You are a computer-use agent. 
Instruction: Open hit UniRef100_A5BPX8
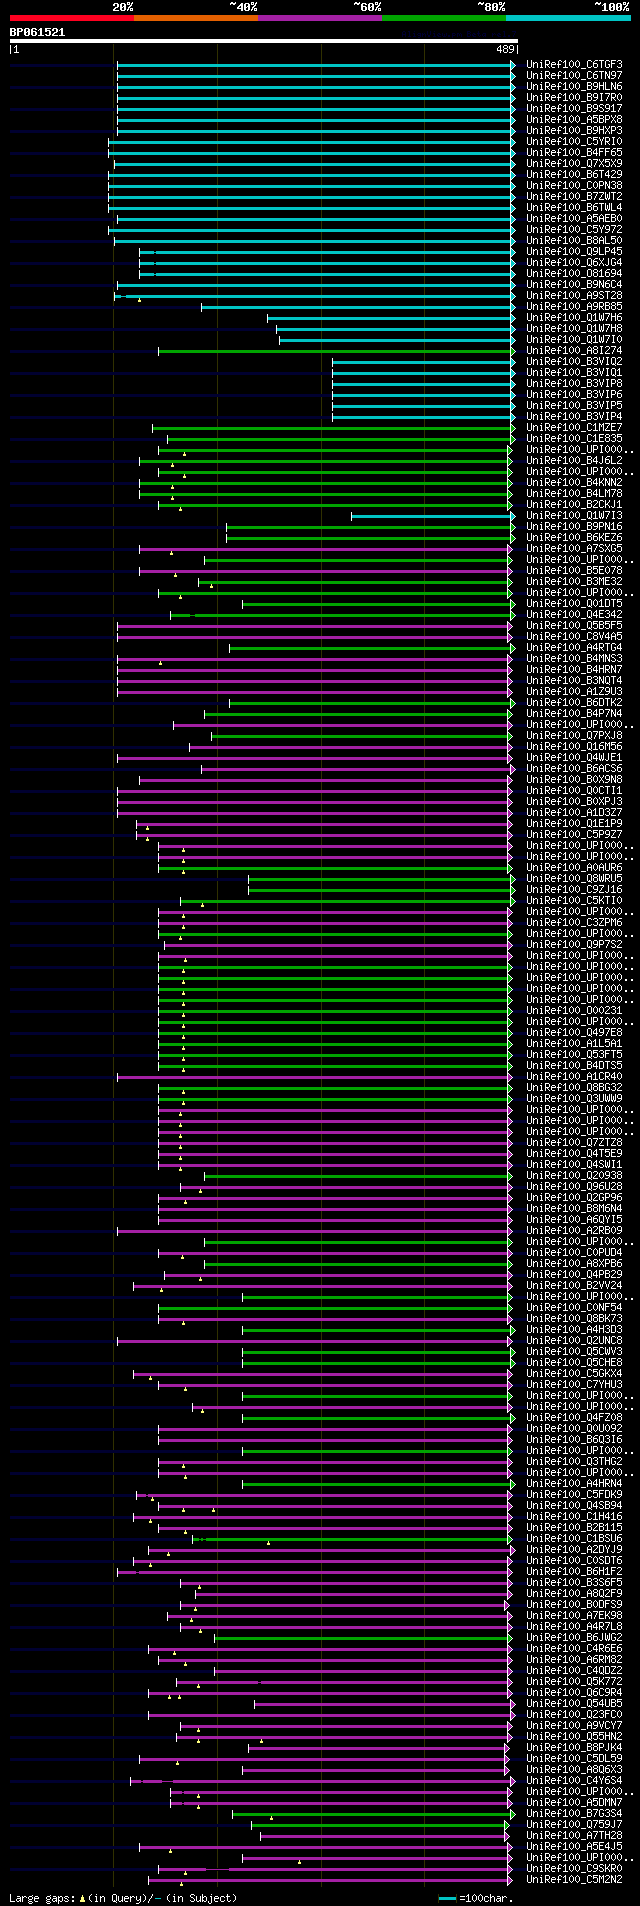pos(574,119)
